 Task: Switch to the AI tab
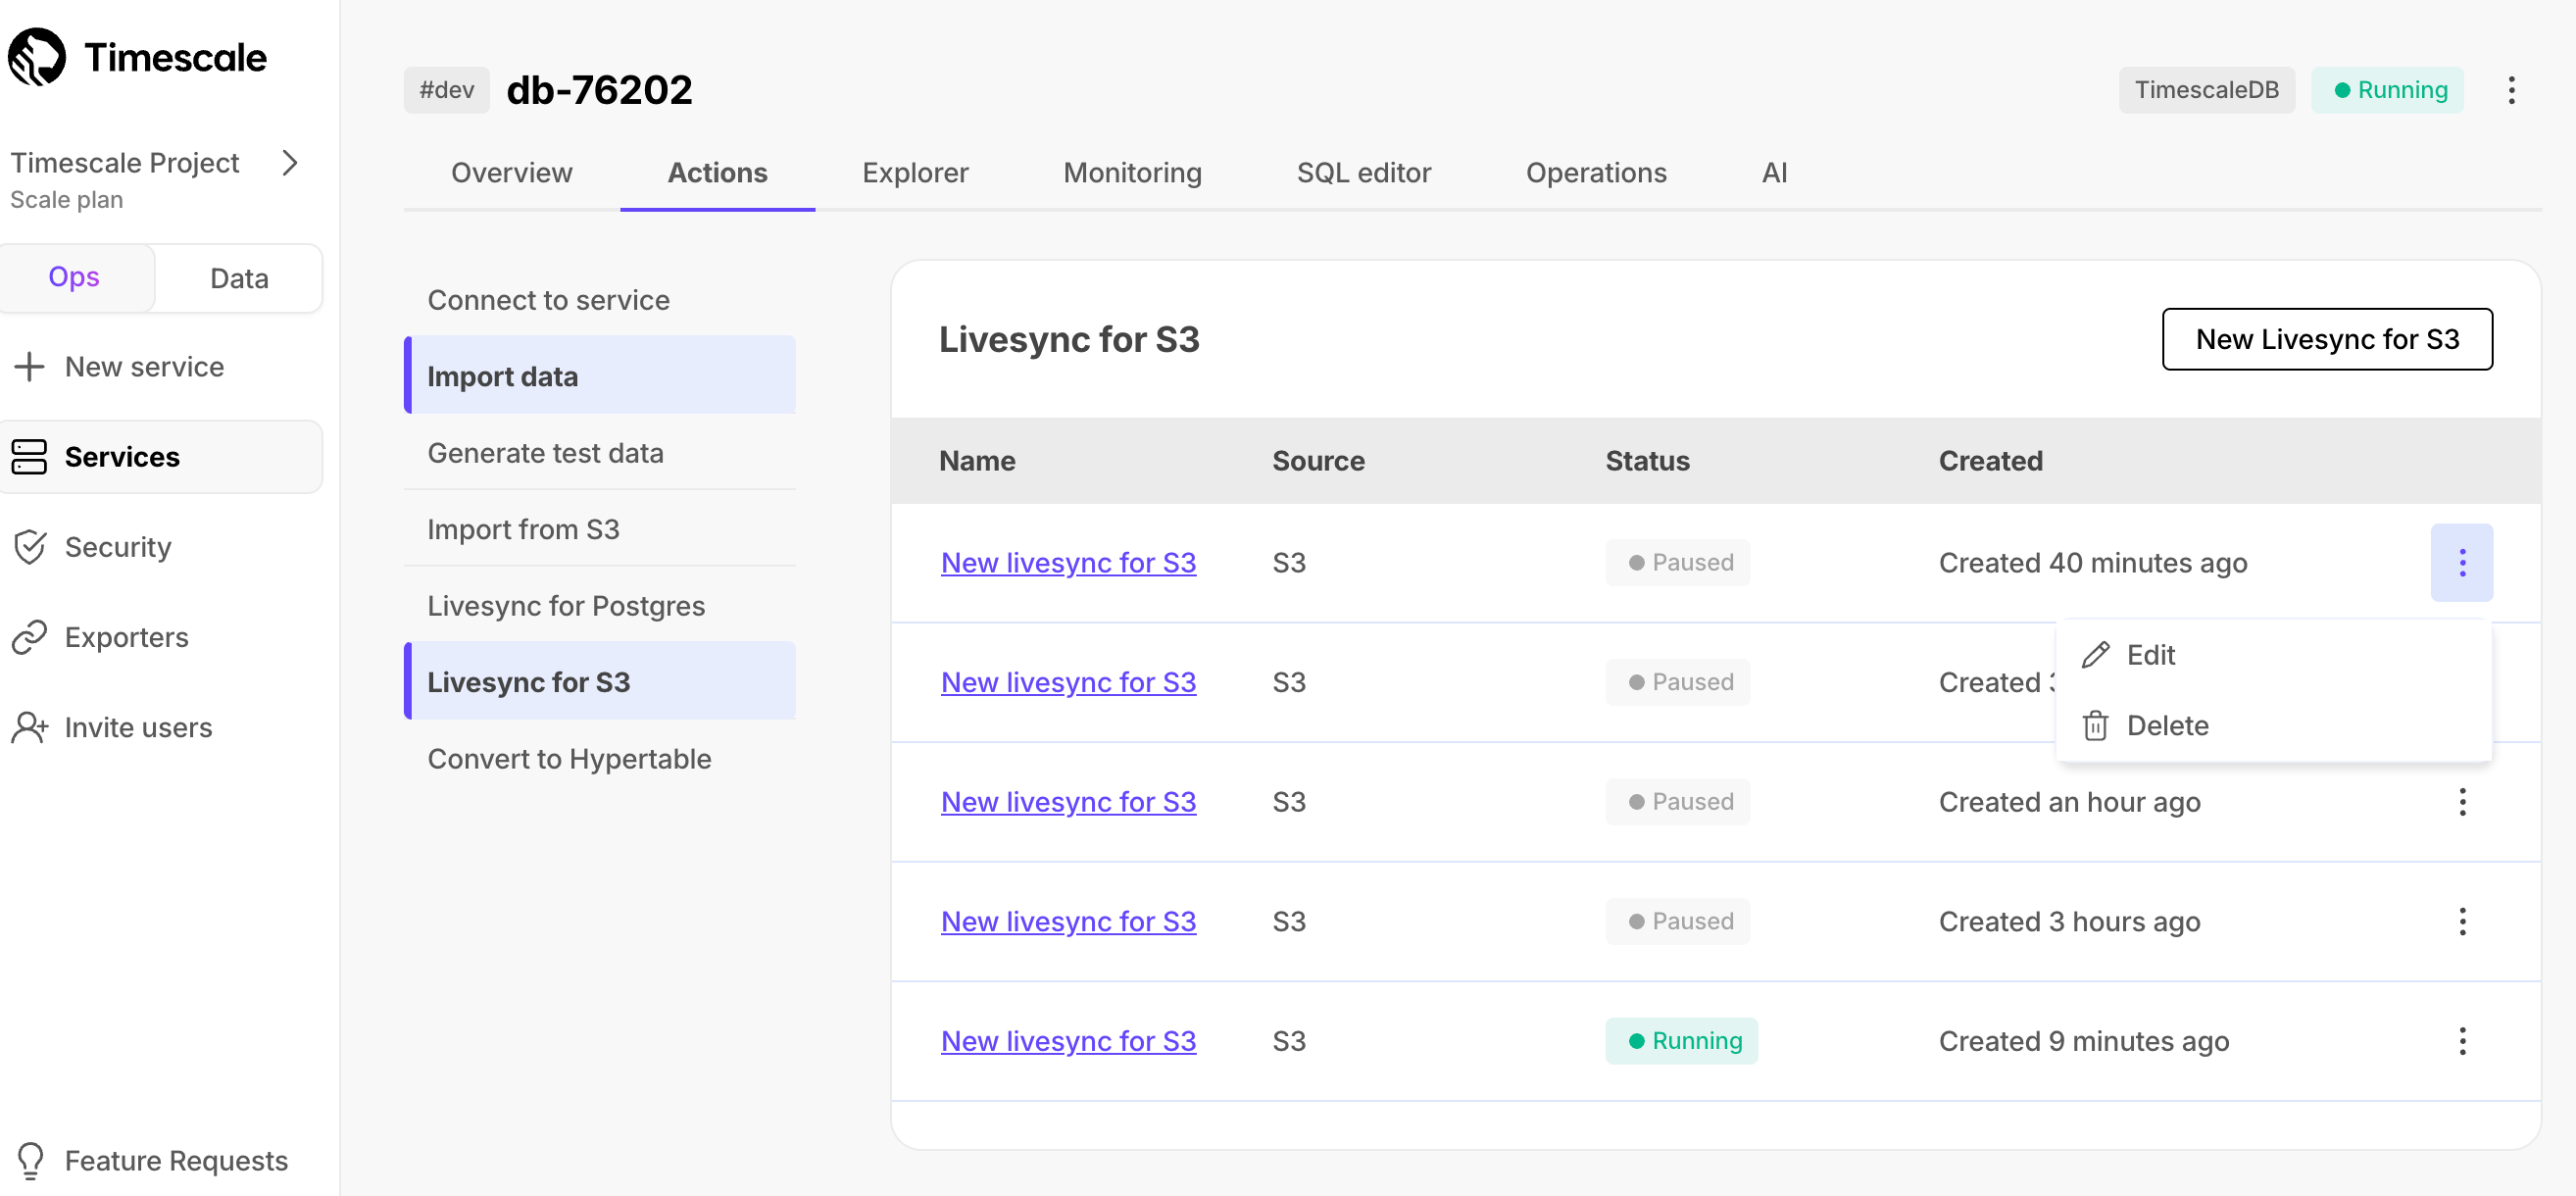tap(1774, 173)
